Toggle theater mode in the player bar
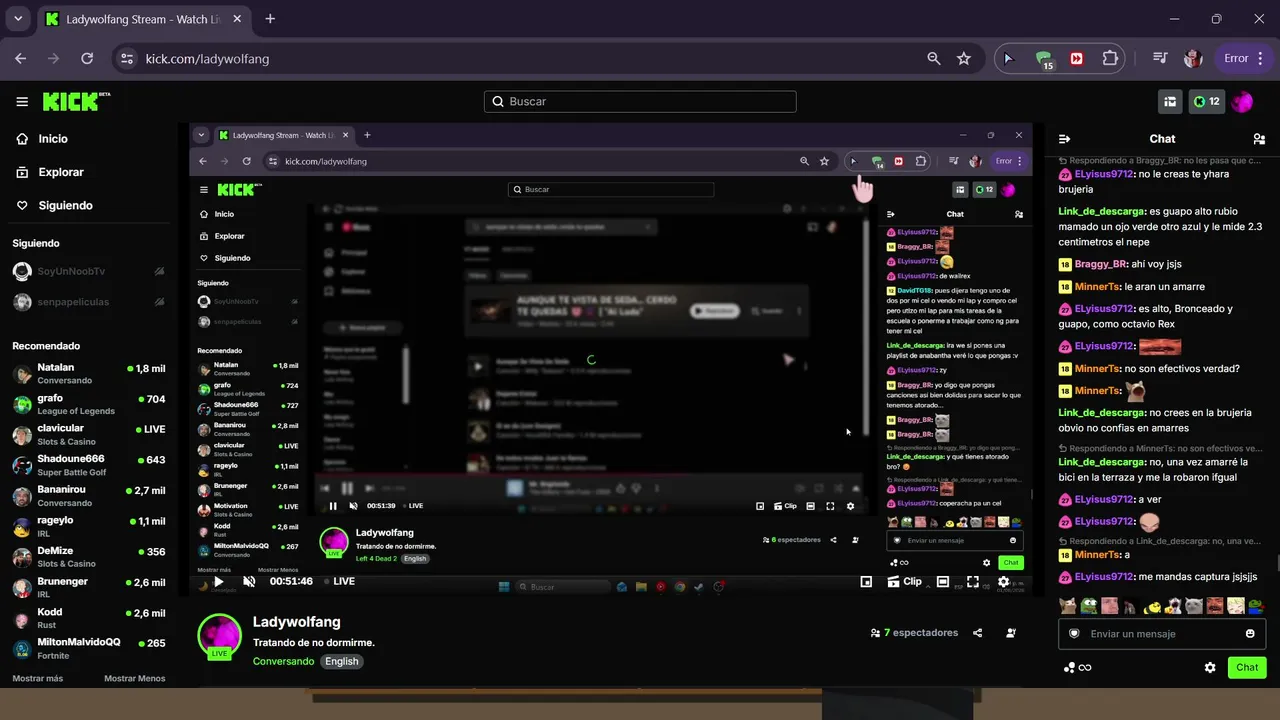This screenshot has width=1280, height=720. (942, 581)
